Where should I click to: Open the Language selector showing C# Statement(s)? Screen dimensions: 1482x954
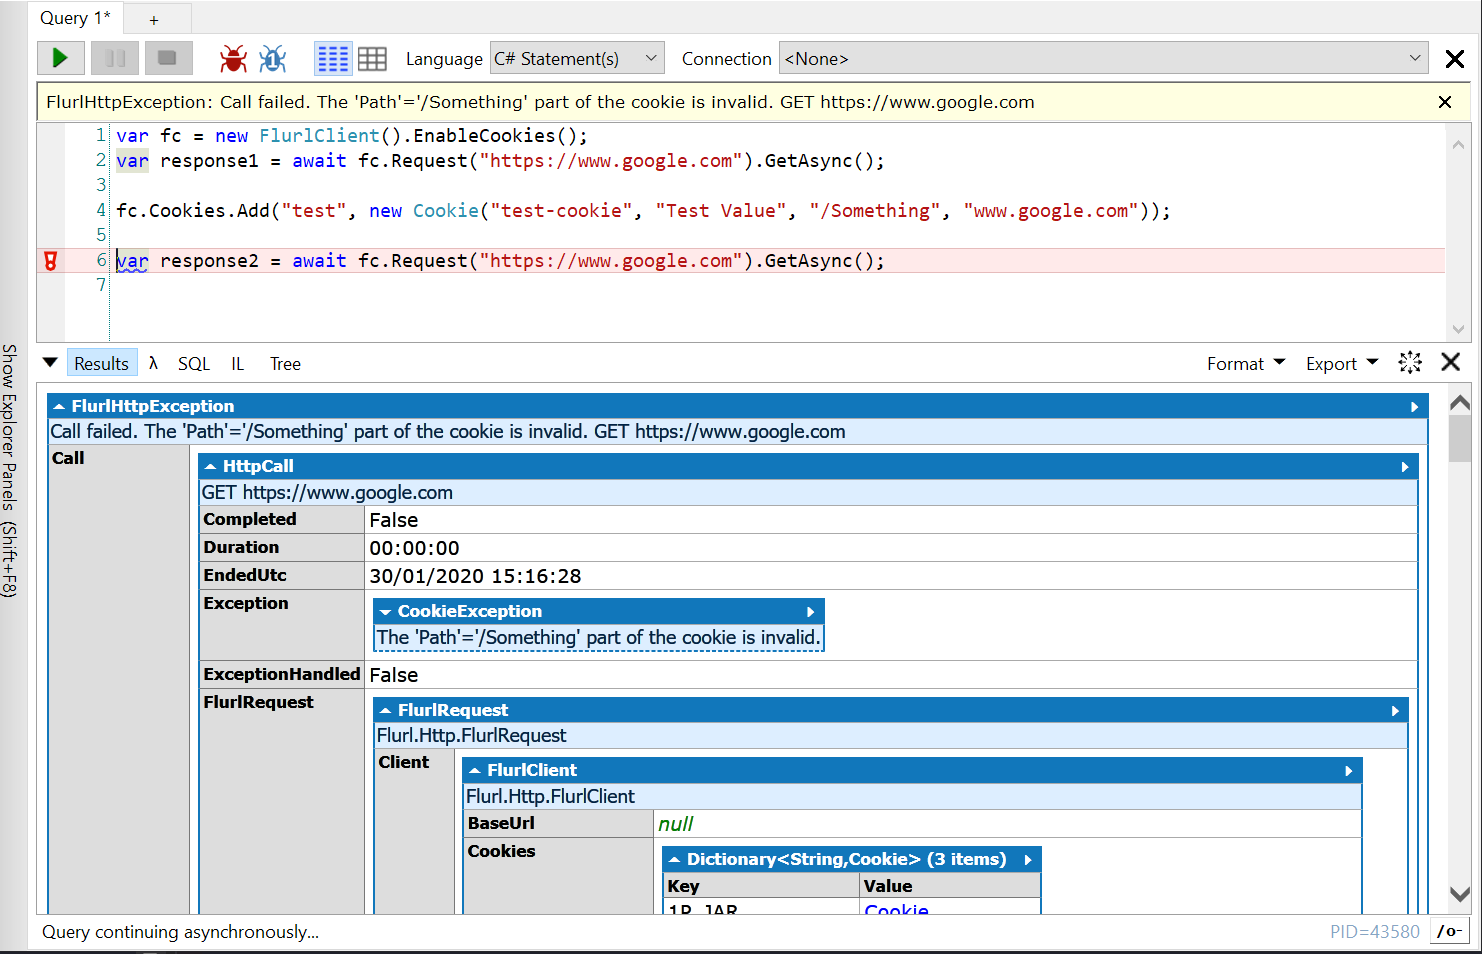[x=576, y=57]
